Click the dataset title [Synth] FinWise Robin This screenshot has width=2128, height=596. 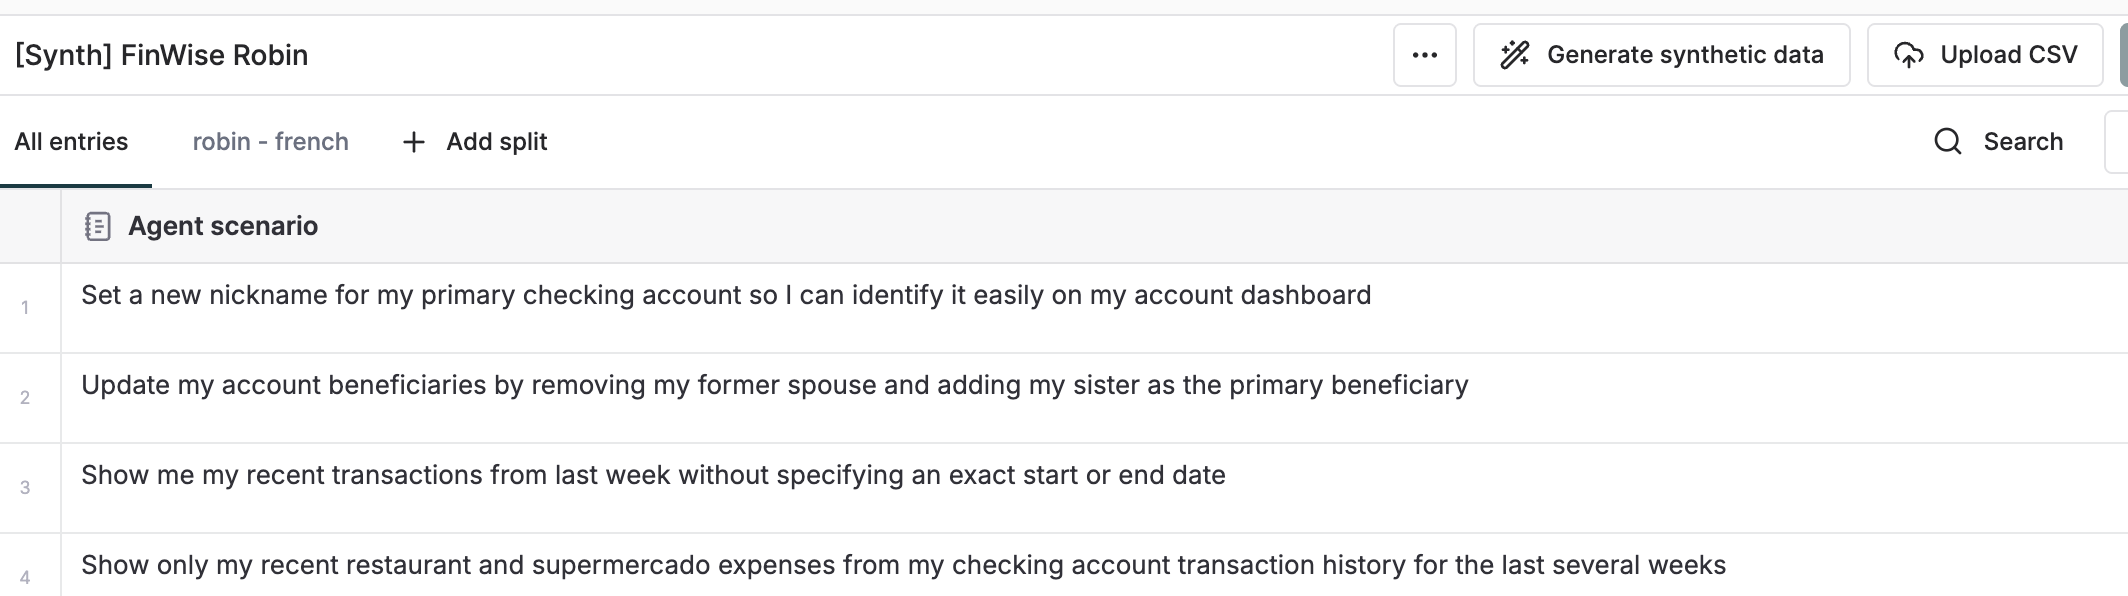point(163,54)
